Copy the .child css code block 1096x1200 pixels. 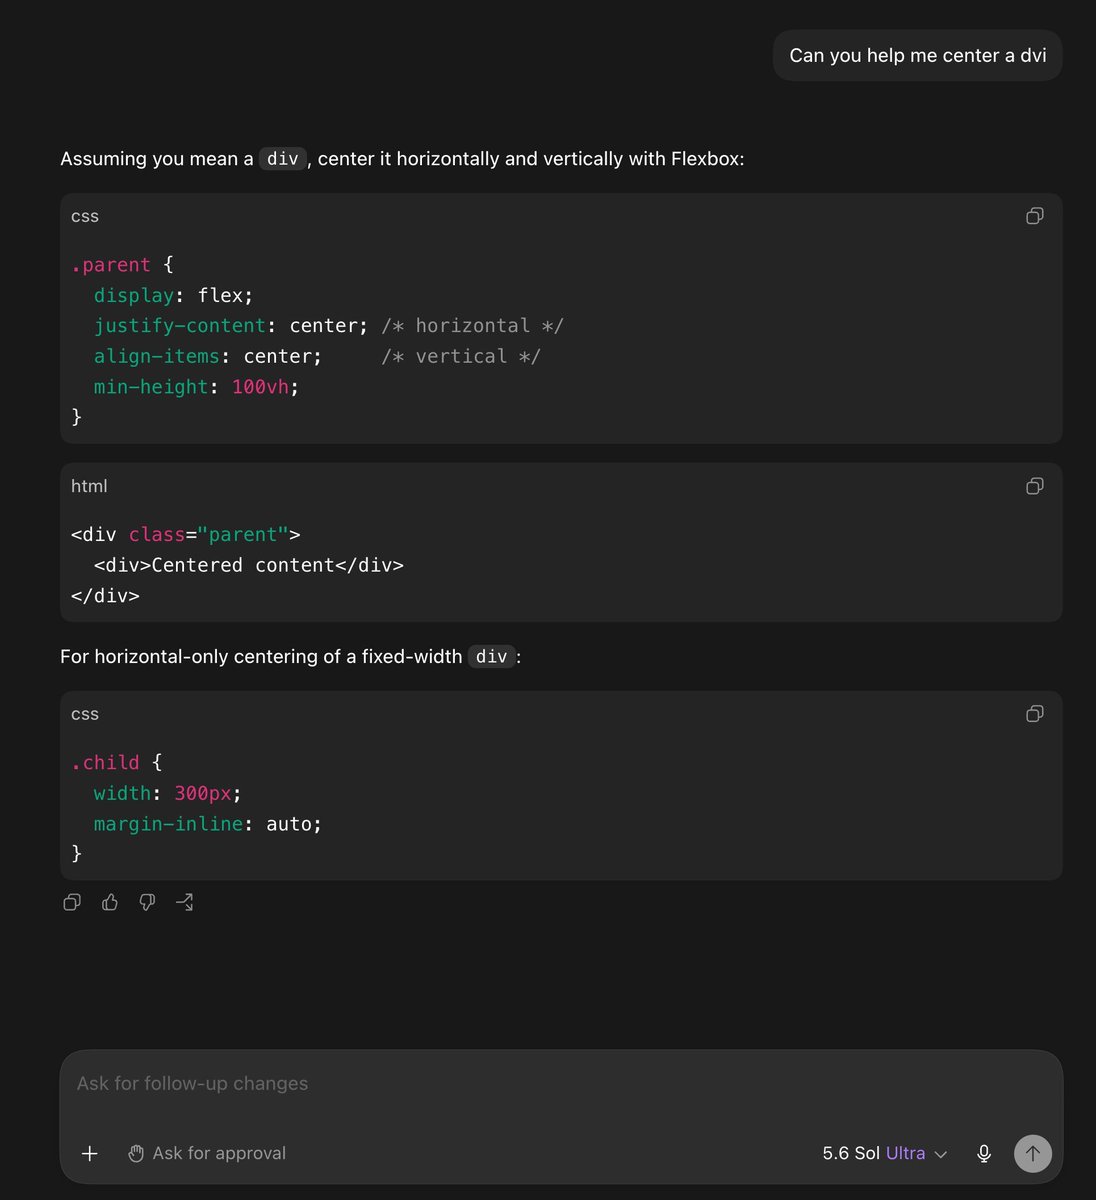(x=1035, y=714)
